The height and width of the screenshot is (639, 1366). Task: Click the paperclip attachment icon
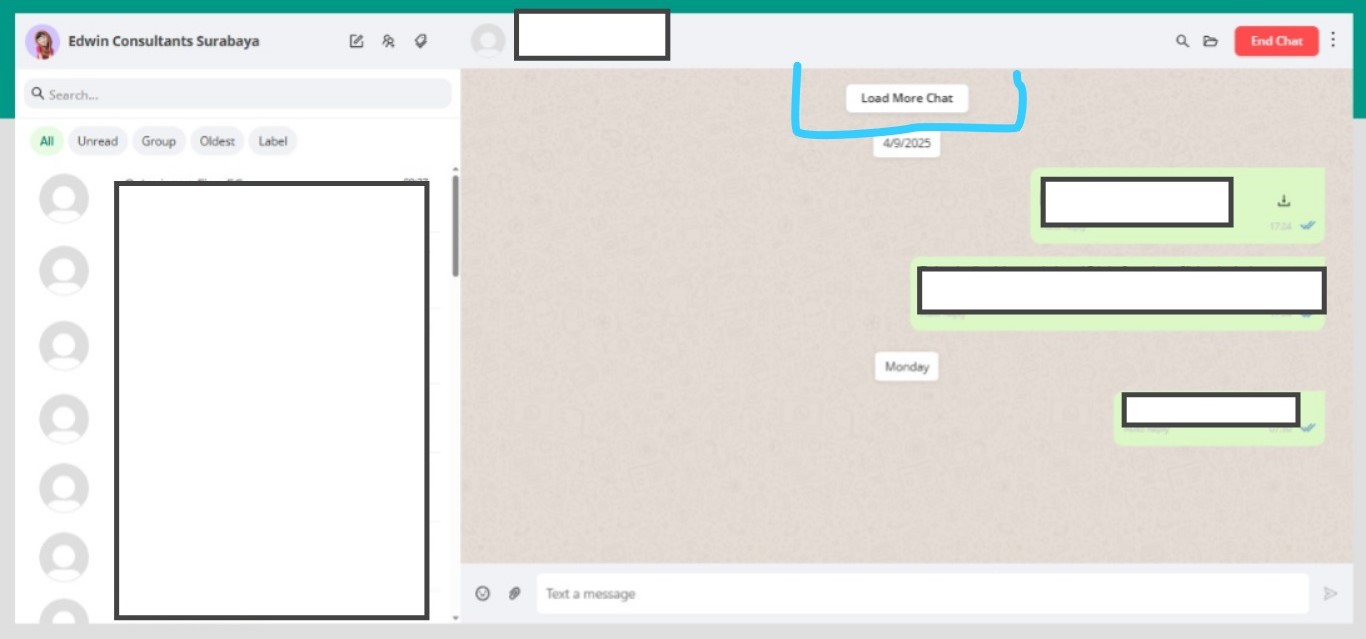[514, 593]
